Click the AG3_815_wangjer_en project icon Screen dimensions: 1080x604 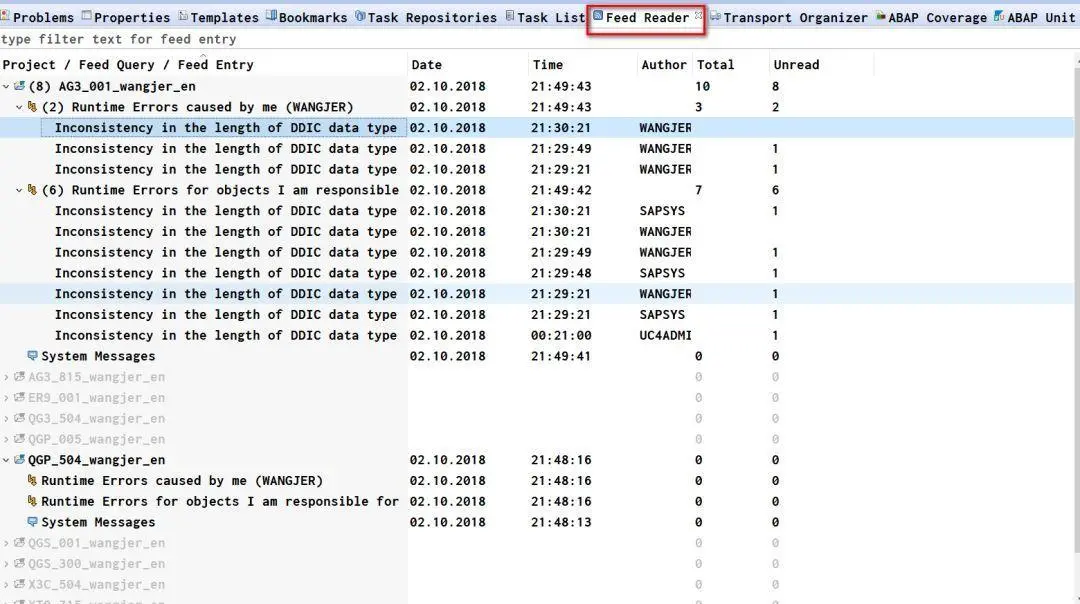pos(19,377)
